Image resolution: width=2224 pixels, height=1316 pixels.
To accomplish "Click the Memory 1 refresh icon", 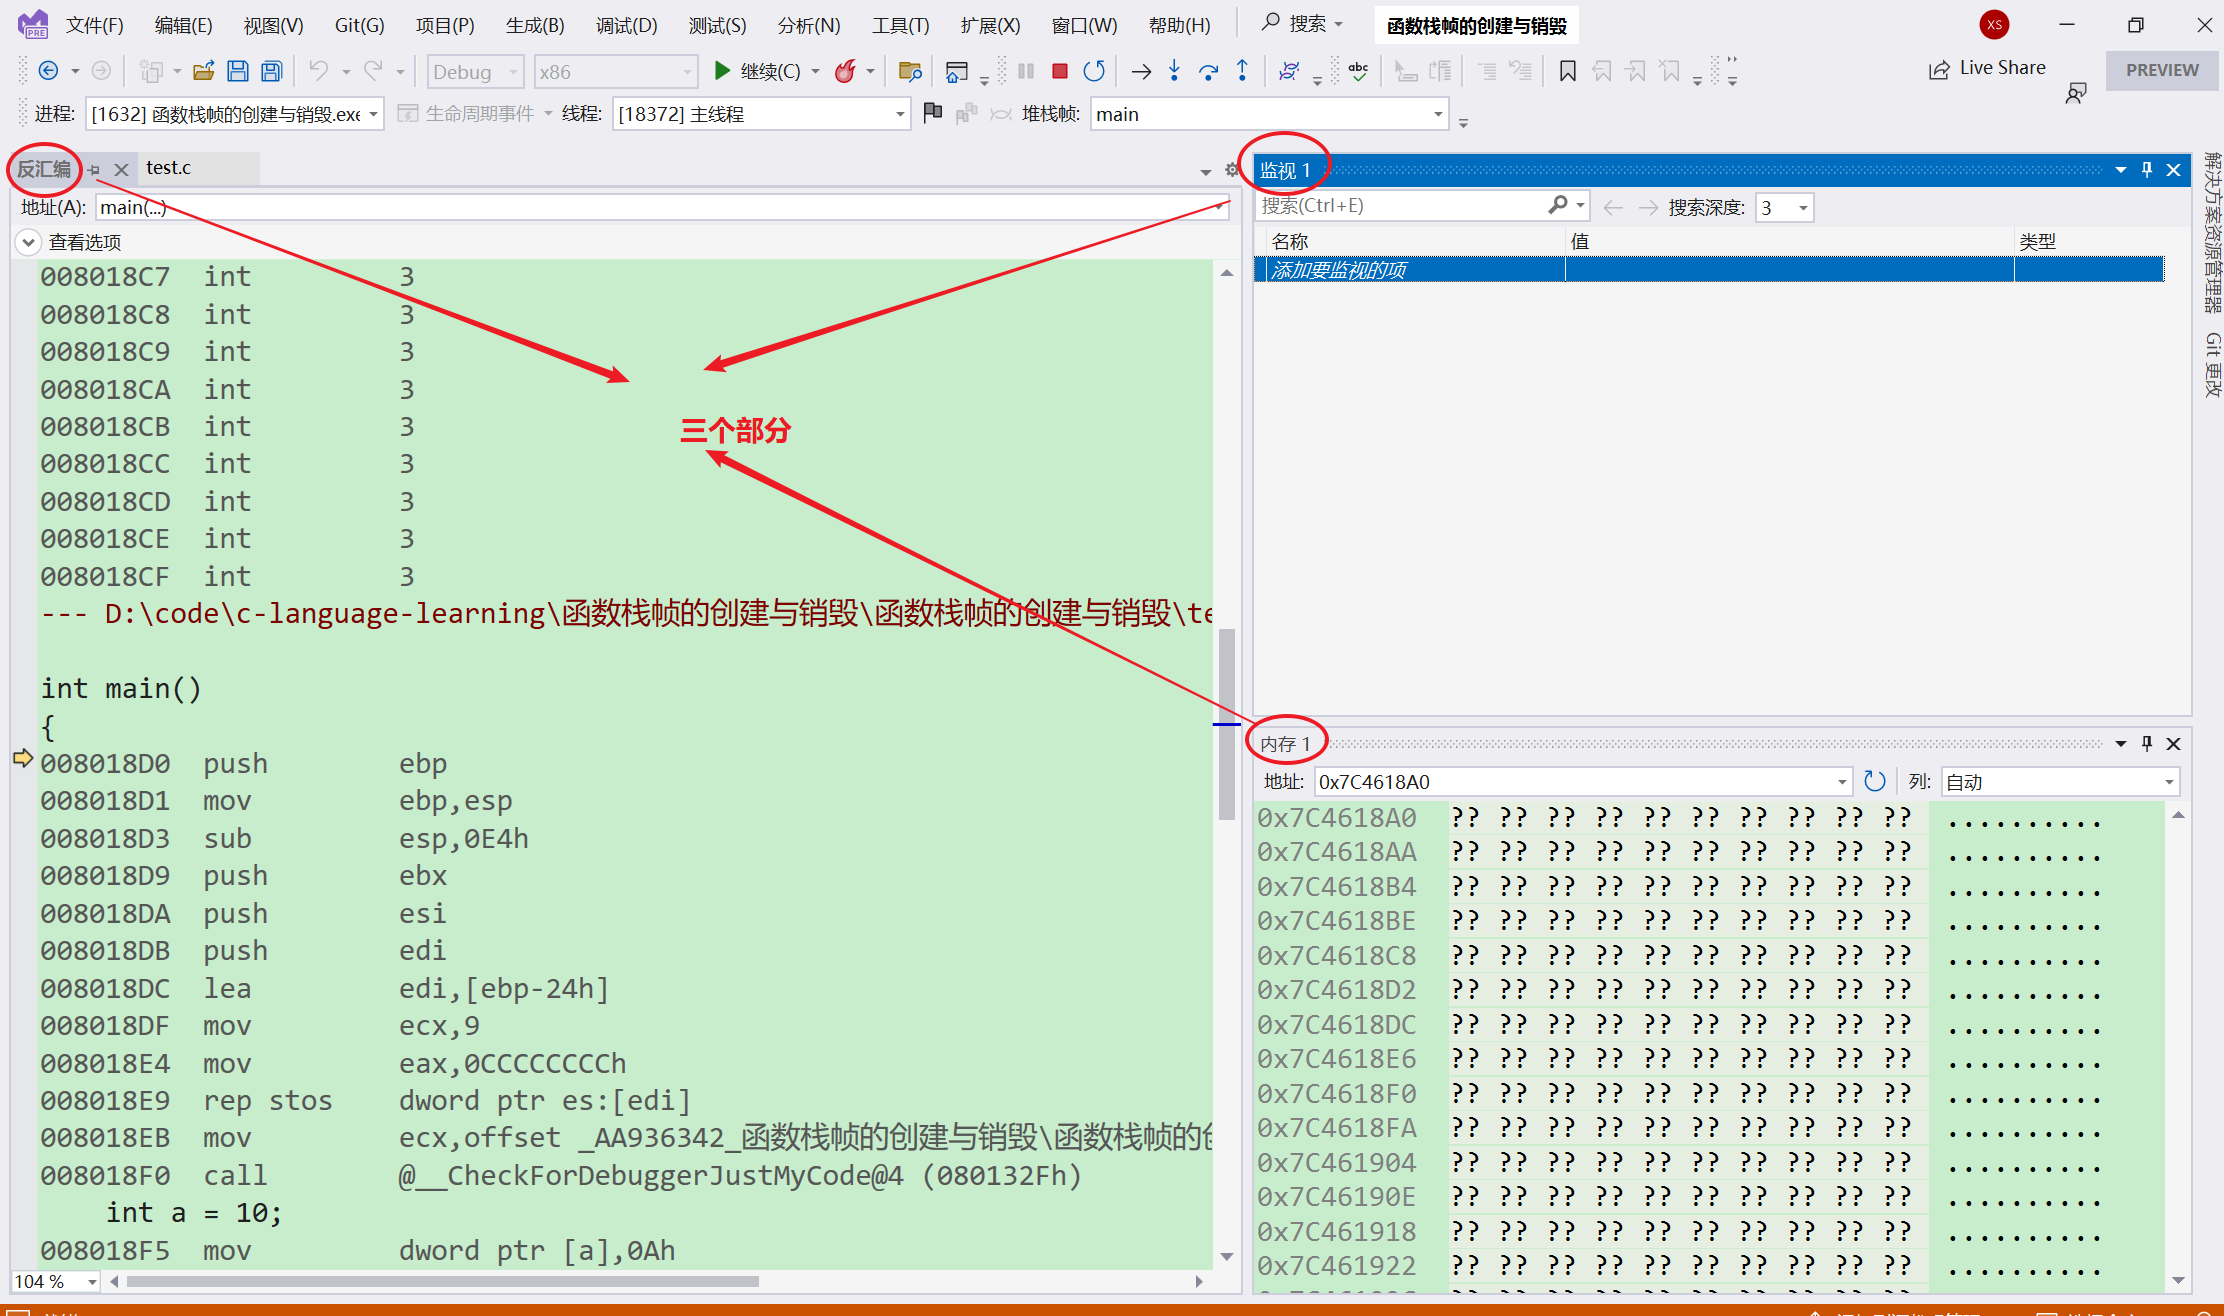I will pyautogui.click(x=1875, y=781).
